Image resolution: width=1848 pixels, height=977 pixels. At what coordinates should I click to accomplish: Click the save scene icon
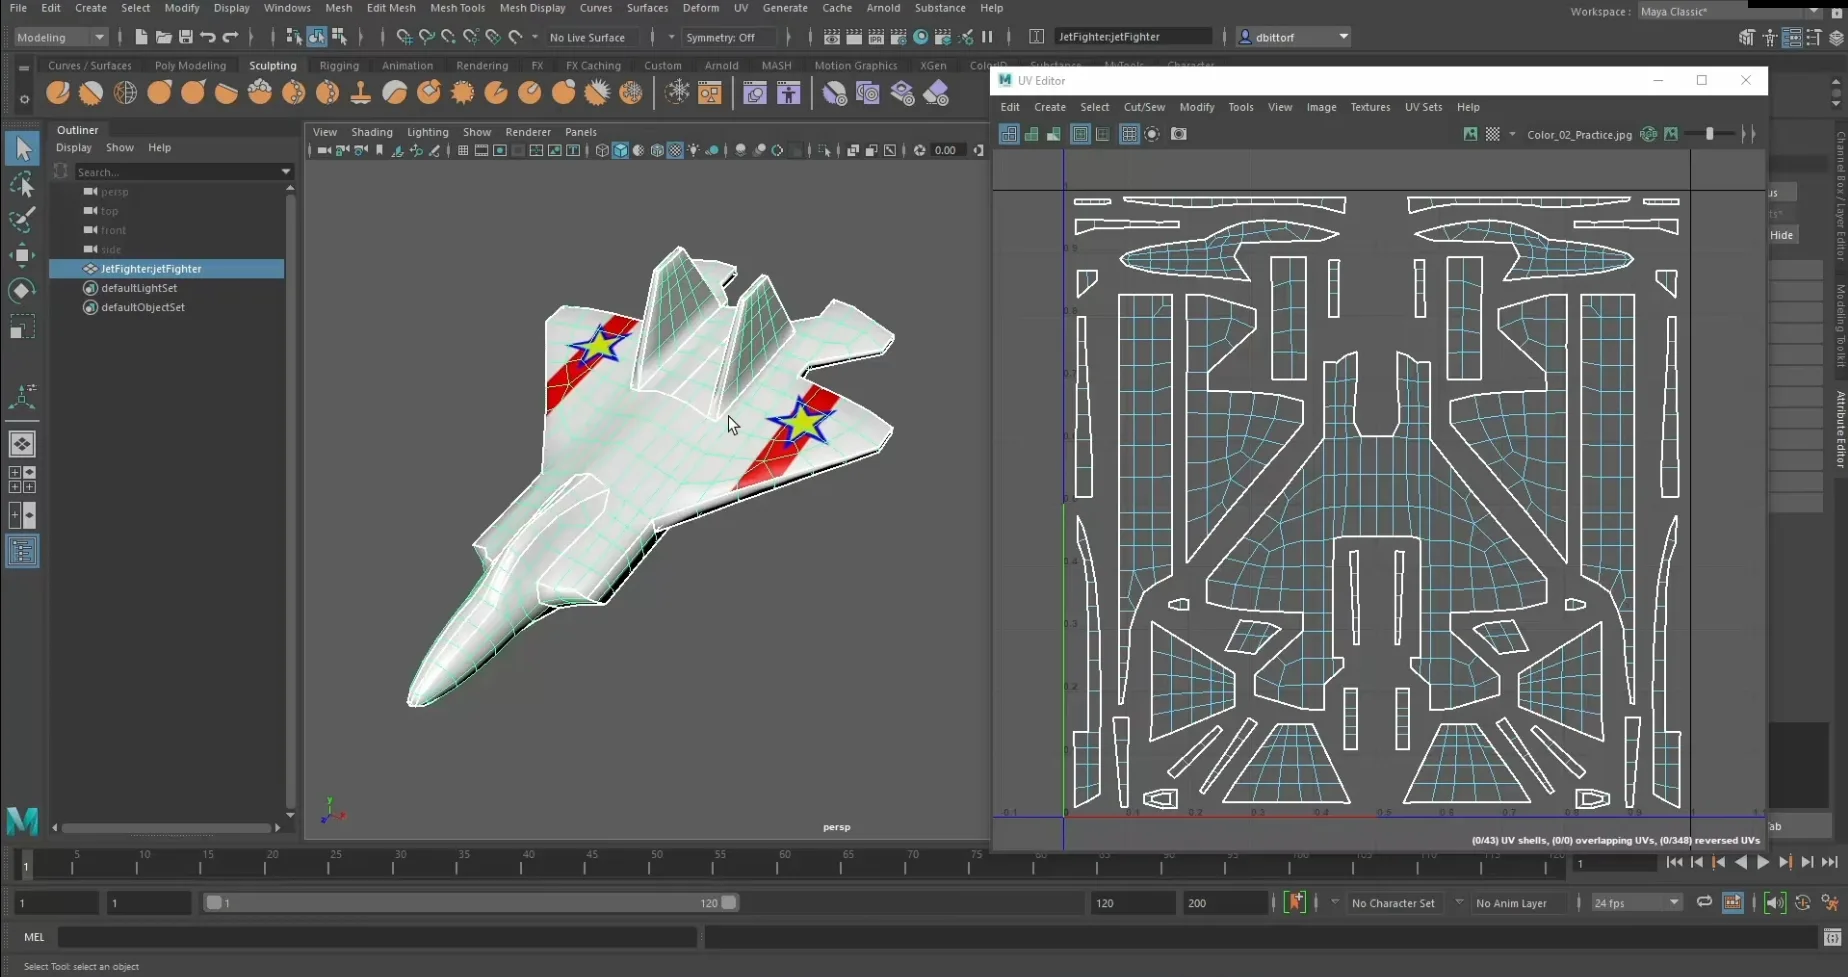pyautogui.click(x=185, y=37)
